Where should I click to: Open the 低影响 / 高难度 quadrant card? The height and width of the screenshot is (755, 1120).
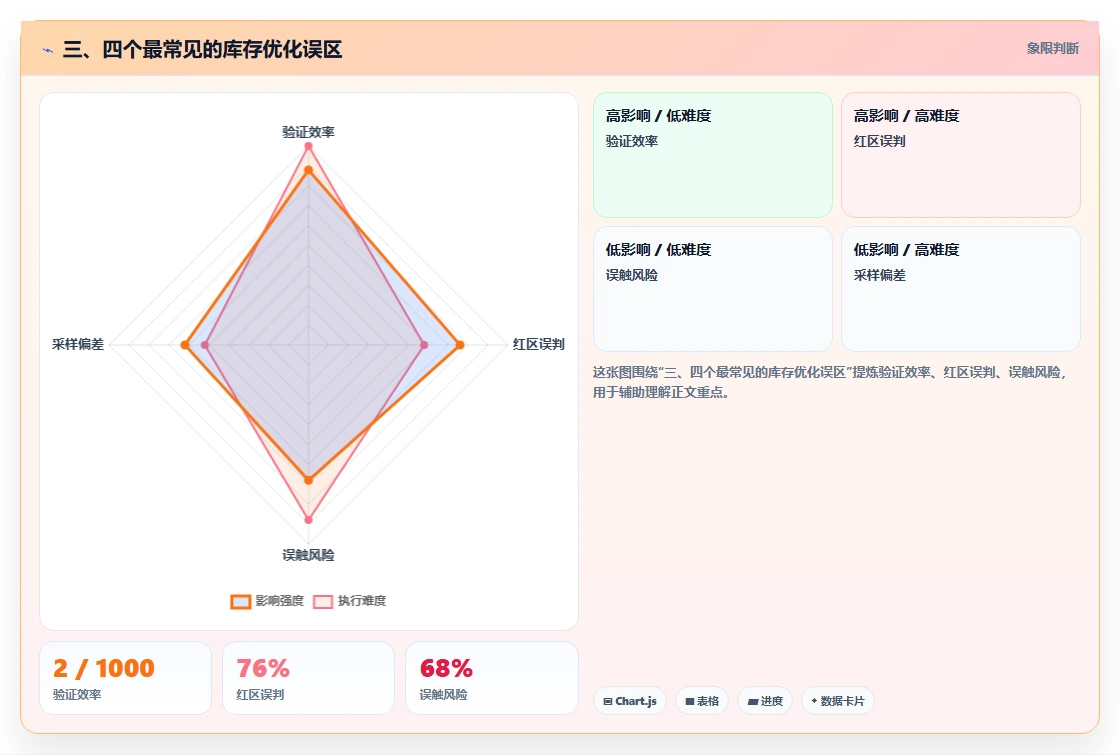(961, 289)
